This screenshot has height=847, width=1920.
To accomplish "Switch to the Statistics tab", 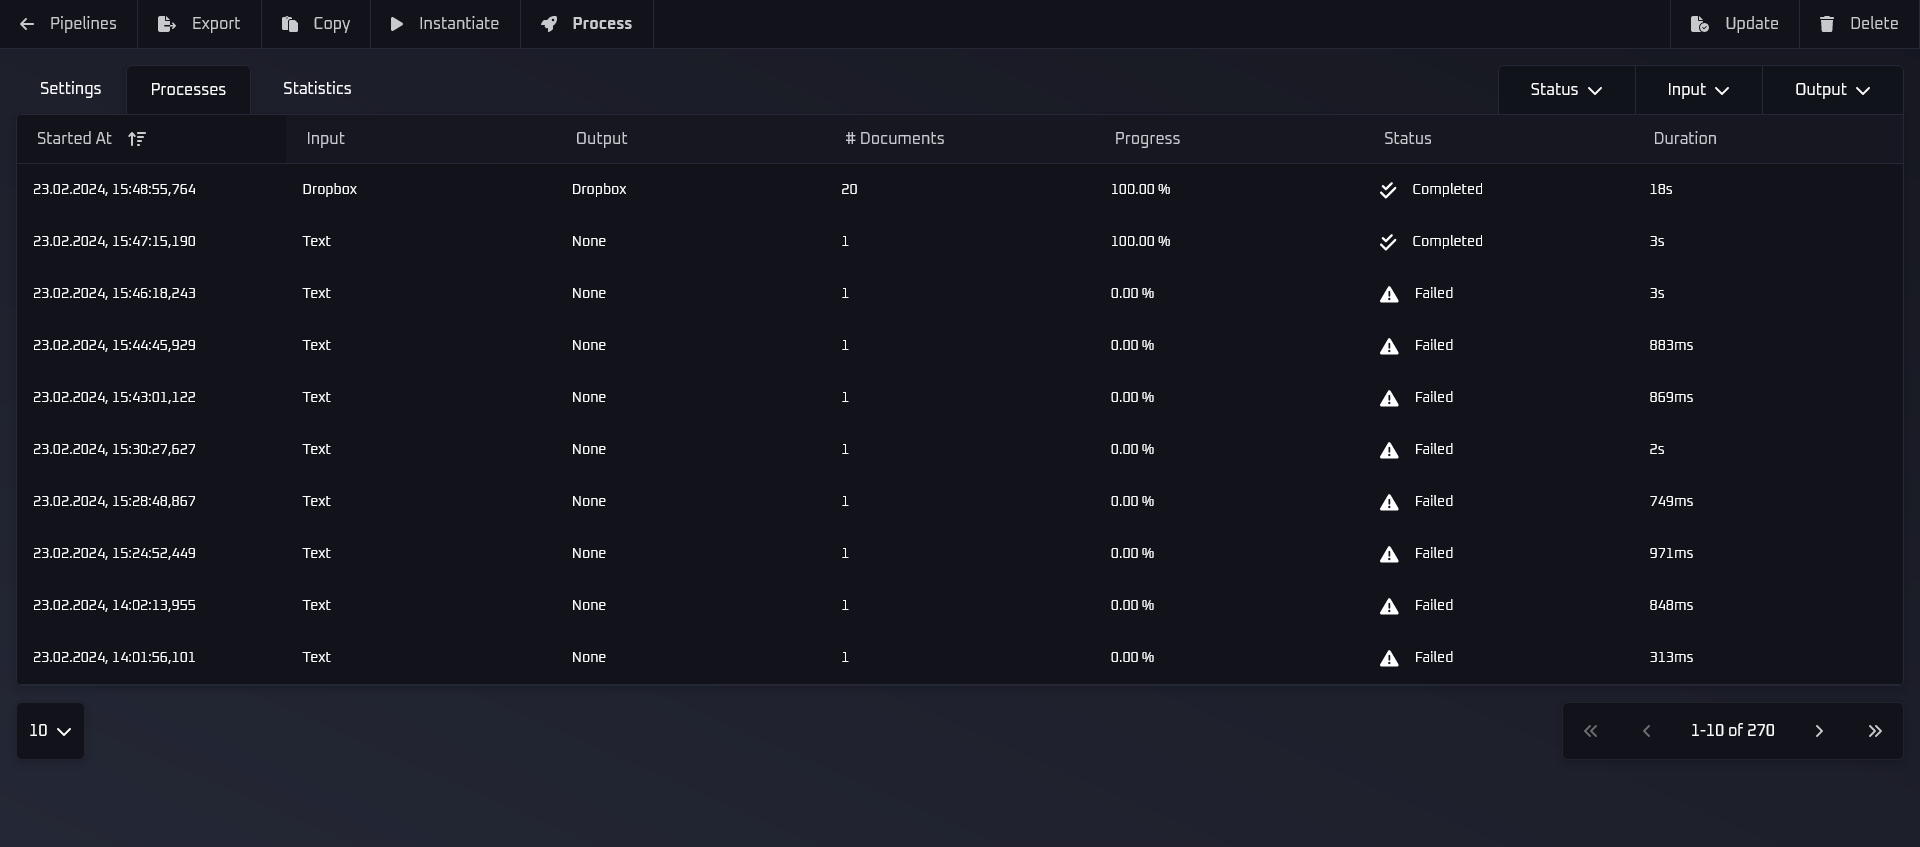I will point(317,89).
